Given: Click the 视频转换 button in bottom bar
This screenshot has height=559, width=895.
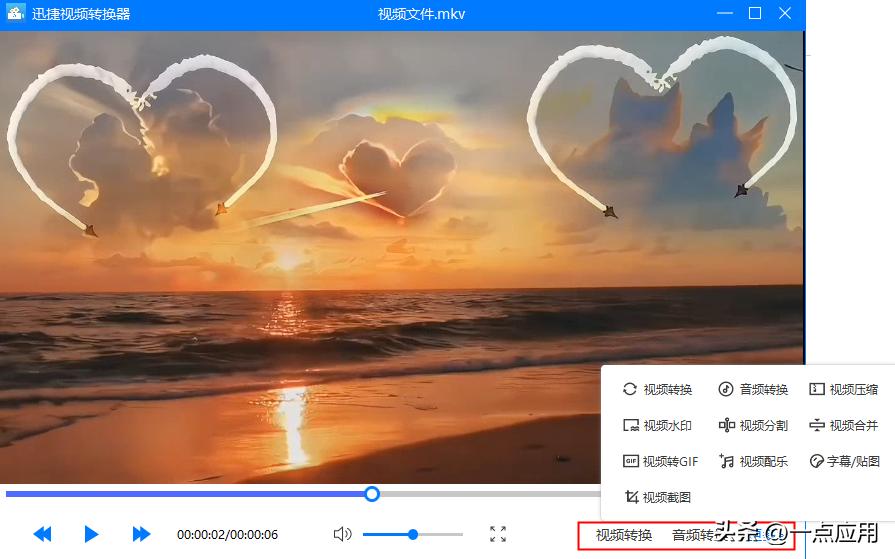Looking at the screenshot, I should [x=624, y=535].
